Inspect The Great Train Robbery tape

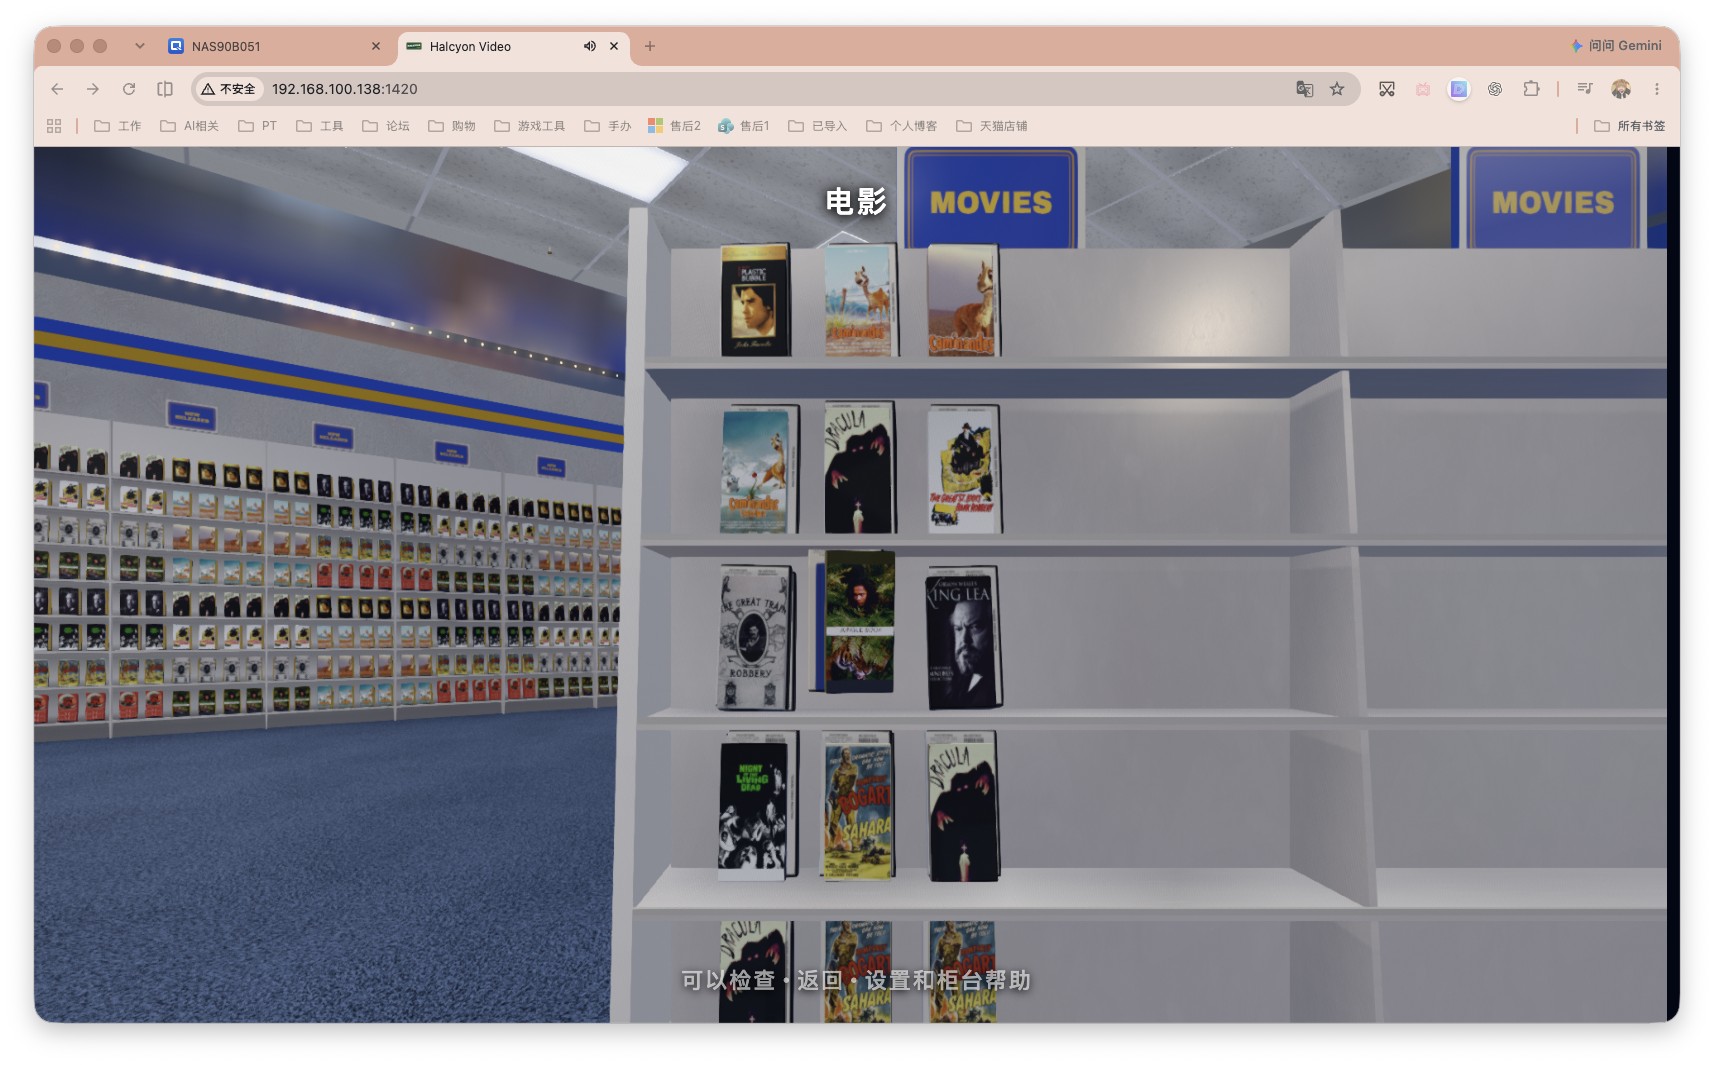(x=756, y=637)
